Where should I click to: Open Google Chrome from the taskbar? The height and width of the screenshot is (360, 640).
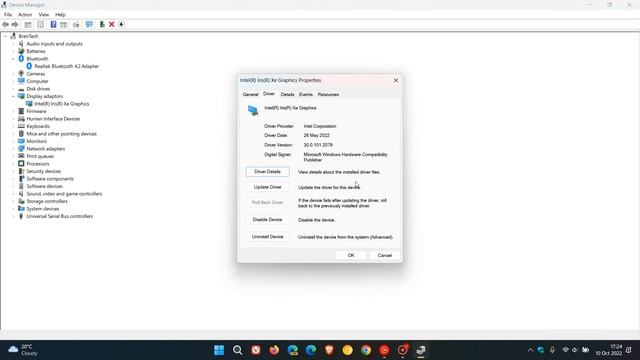pos(366,350)
